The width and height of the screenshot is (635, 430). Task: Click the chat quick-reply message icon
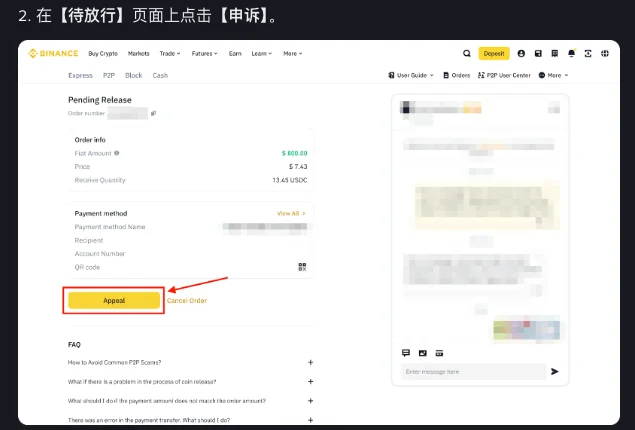click(x=406, y=353)
